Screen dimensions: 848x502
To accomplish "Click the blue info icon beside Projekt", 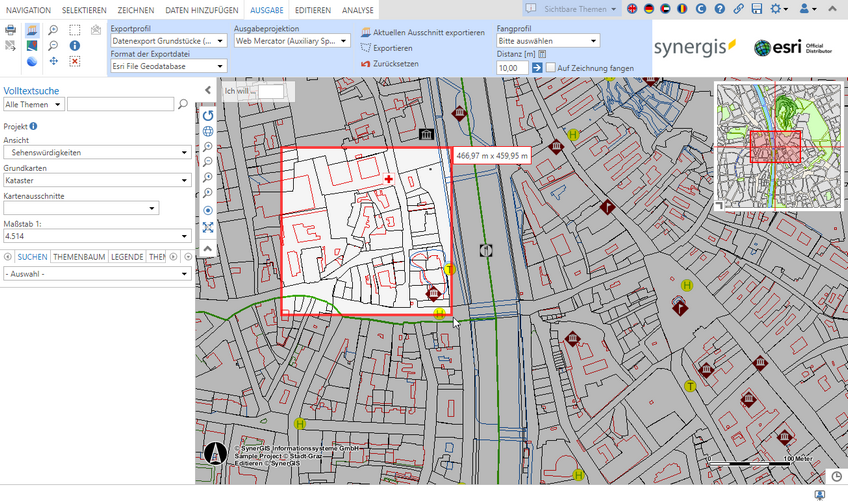I will click(x=34, y=127).
